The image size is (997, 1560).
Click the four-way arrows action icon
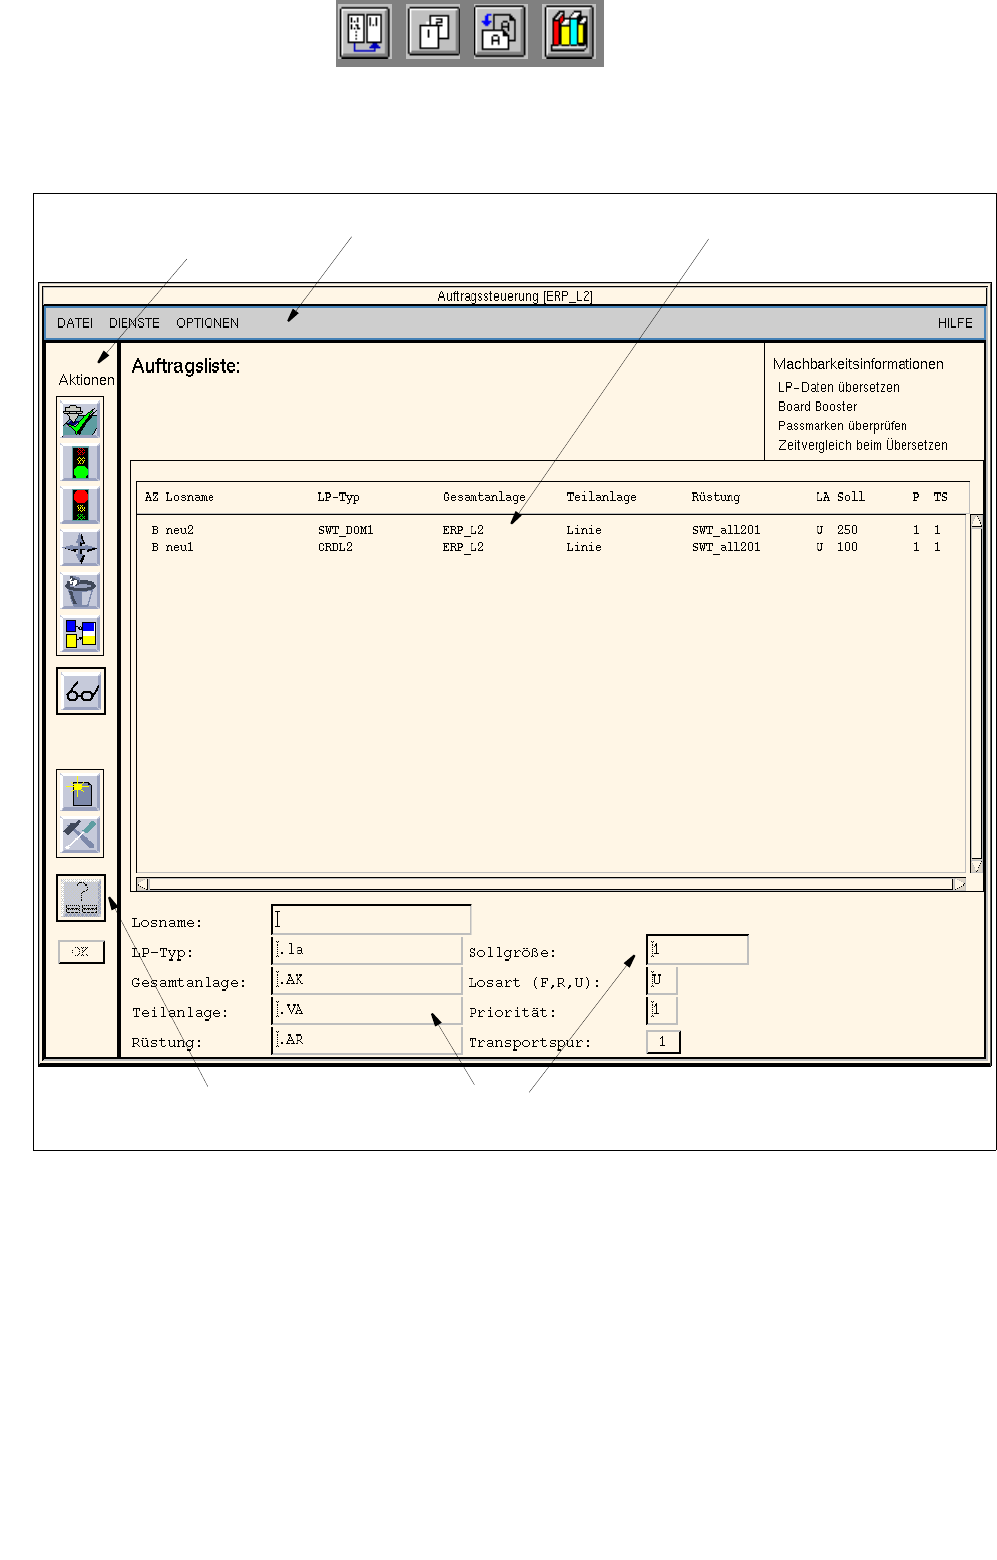click(x=80, y=549)
